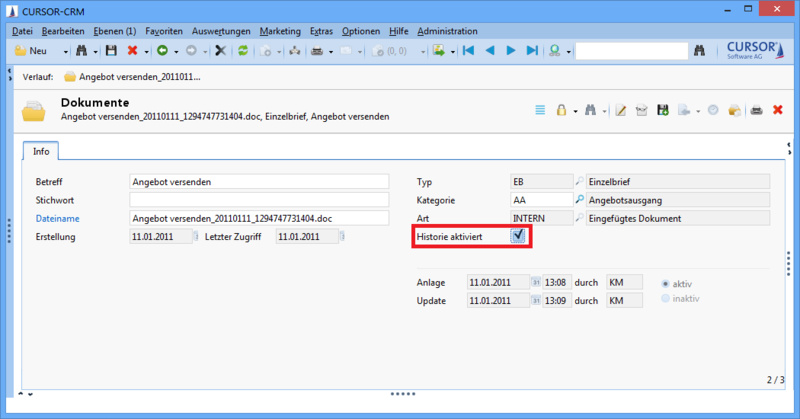Uncheck the Historie aktiviert checkbox
This screenshot has height=419, width=800.
(518, 236)
